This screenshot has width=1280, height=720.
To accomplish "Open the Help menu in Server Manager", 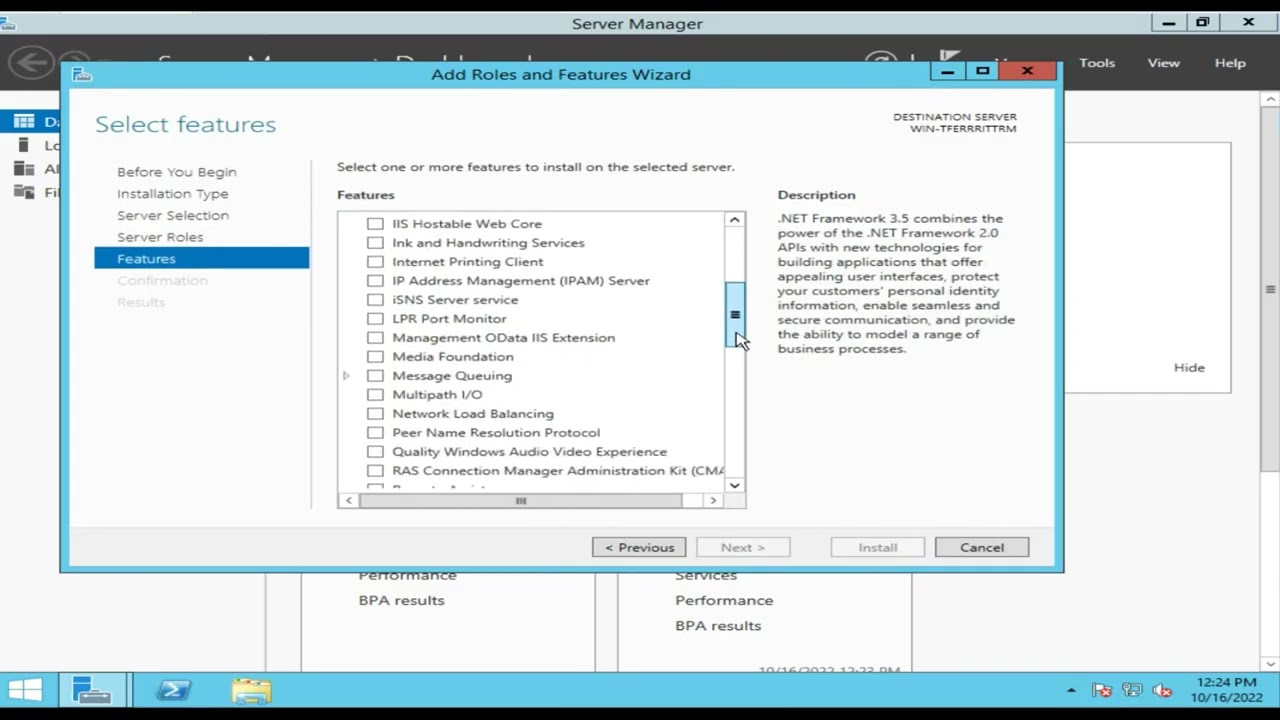I will point(1230,62).
